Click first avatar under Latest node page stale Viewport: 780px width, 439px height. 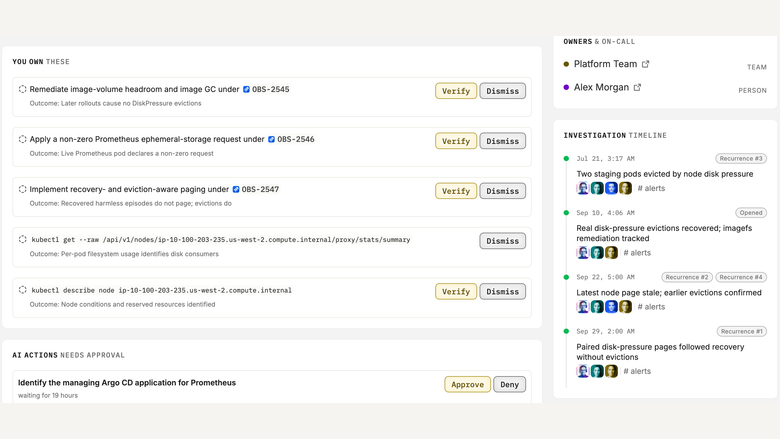[583, 307]
